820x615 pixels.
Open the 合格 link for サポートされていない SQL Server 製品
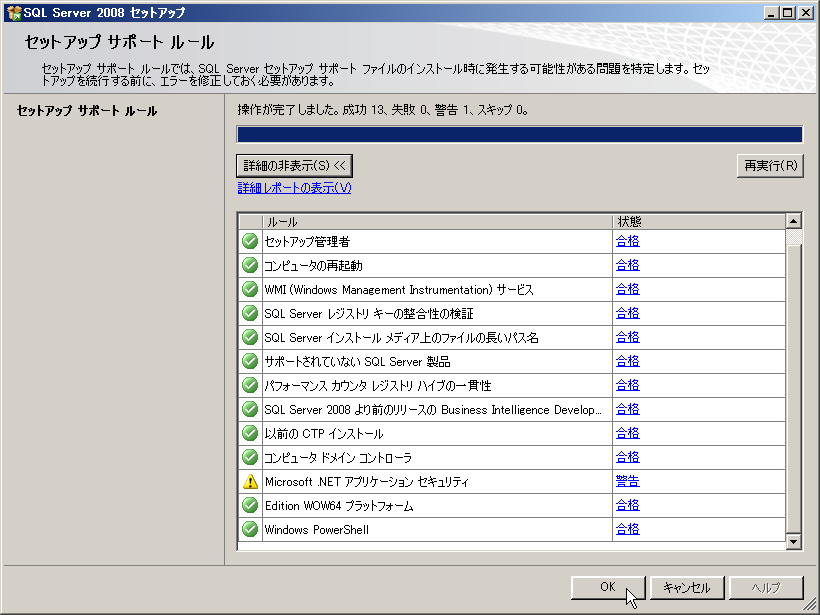click(x=628, y=361)
